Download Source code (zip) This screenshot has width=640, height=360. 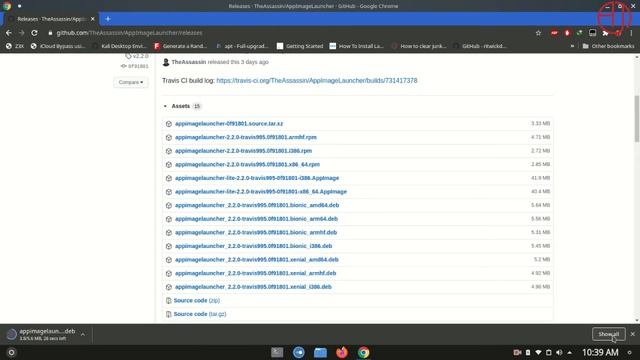[x=197, y=300]
